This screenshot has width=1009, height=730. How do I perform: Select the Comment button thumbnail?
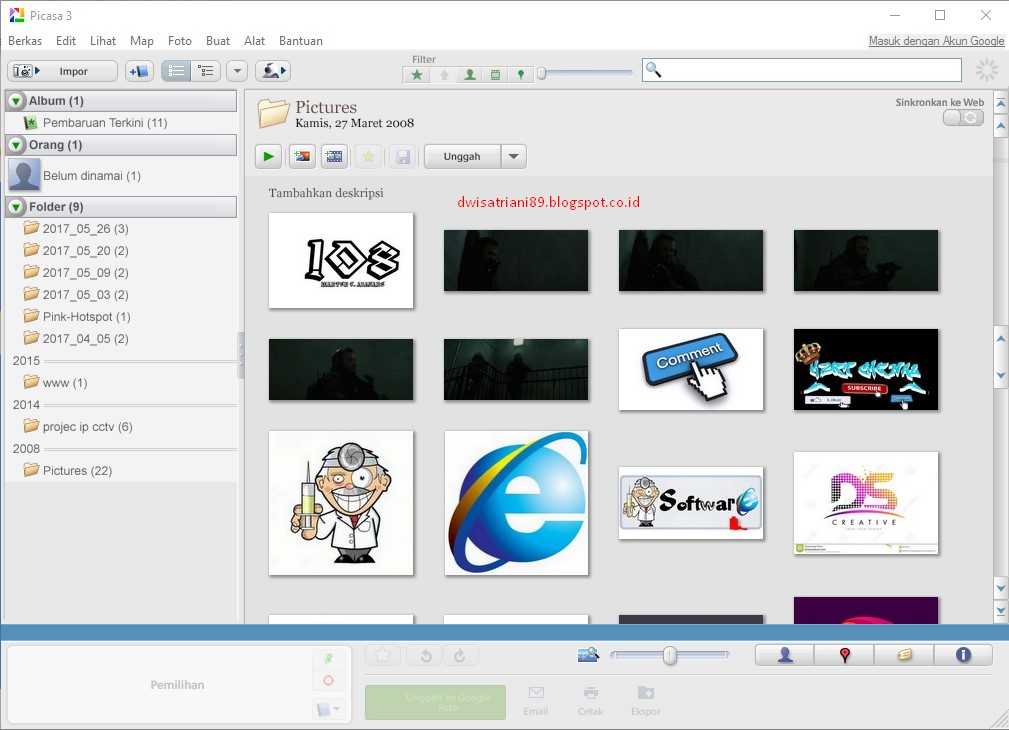tap(691, 370)
